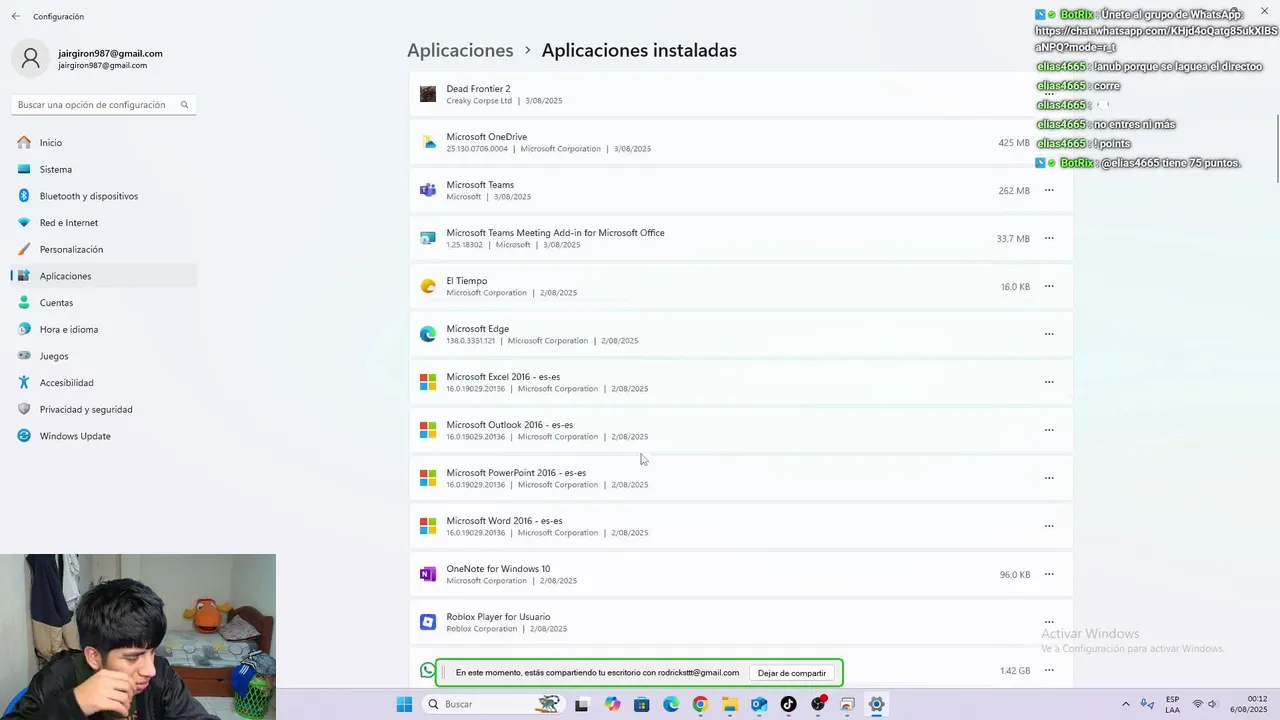The width and height of the screenshot is (1280, 720).
Task: Open File Explorer from the taskbar
Action: [729, 705]
